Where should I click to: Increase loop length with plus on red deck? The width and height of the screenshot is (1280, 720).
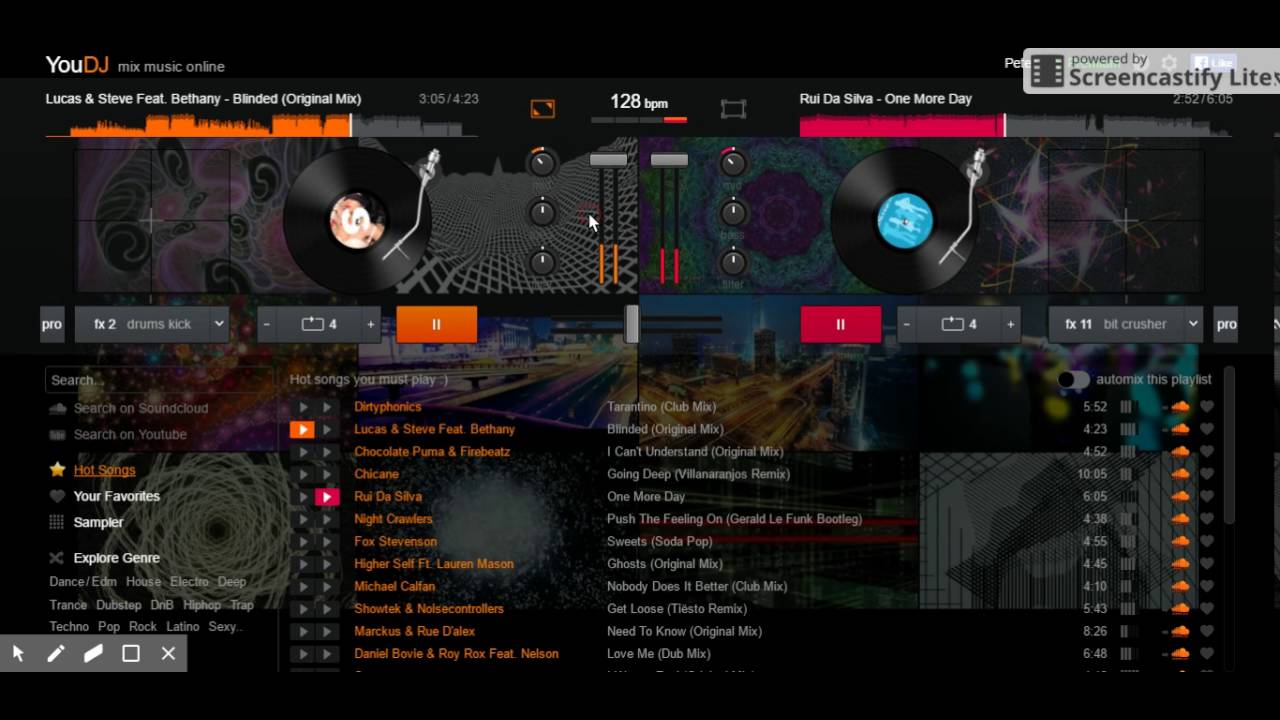pos(1011,324)
